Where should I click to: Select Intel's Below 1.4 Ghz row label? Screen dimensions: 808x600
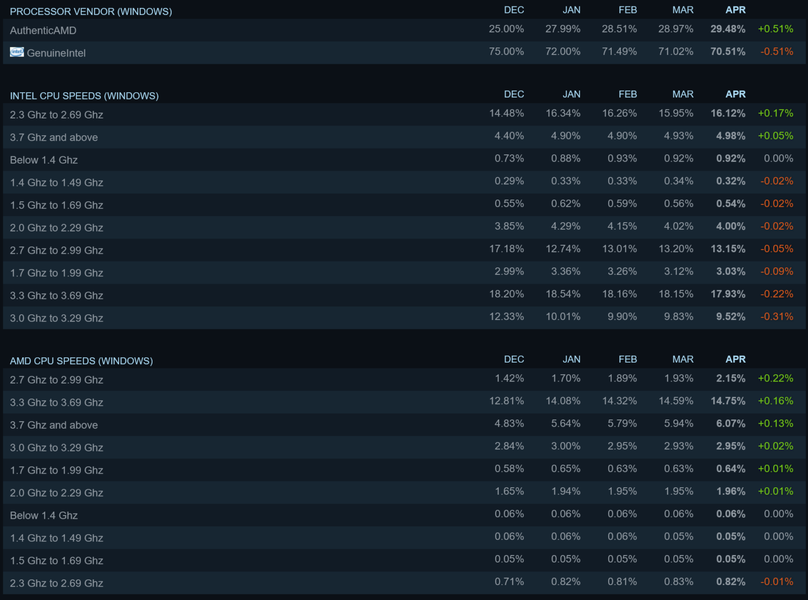[44, 160]
